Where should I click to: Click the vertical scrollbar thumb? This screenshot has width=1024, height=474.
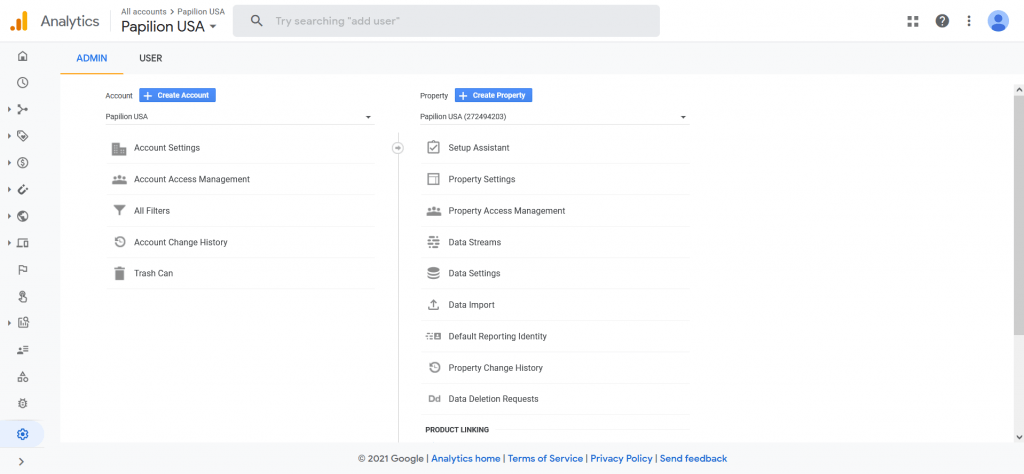1018,215
